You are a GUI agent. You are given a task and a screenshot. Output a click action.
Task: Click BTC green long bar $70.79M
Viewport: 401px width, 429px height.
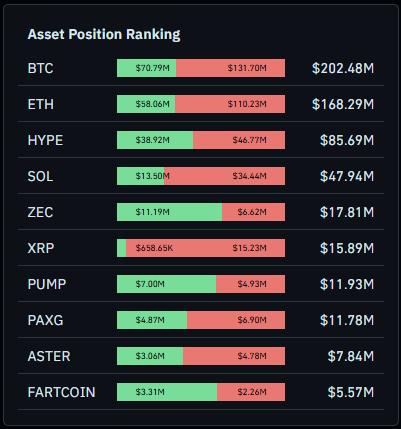click(x=146, y=68)
